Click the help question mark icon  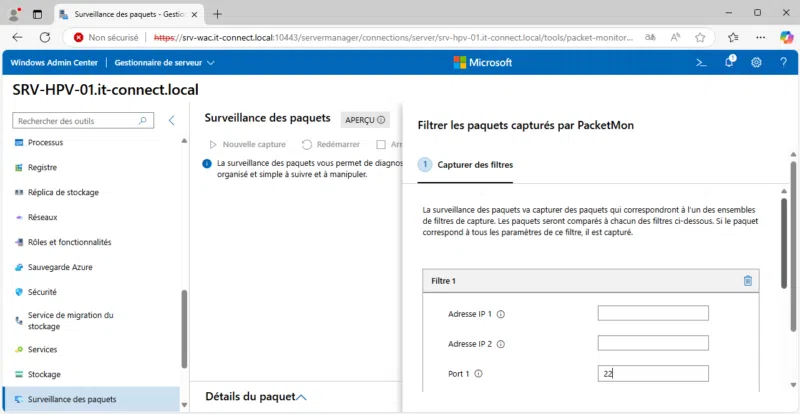pyautogui.click(x=781, y=62)
